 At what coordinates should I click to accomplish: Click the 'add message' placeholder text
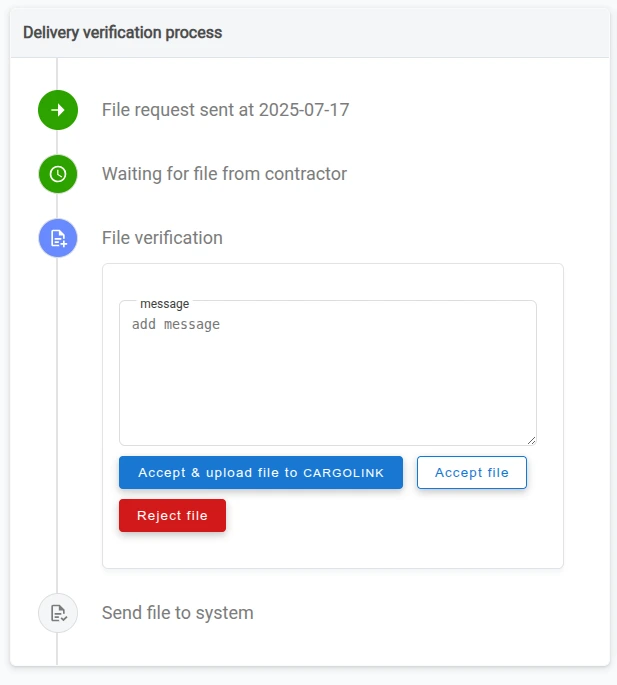point(176,324)
